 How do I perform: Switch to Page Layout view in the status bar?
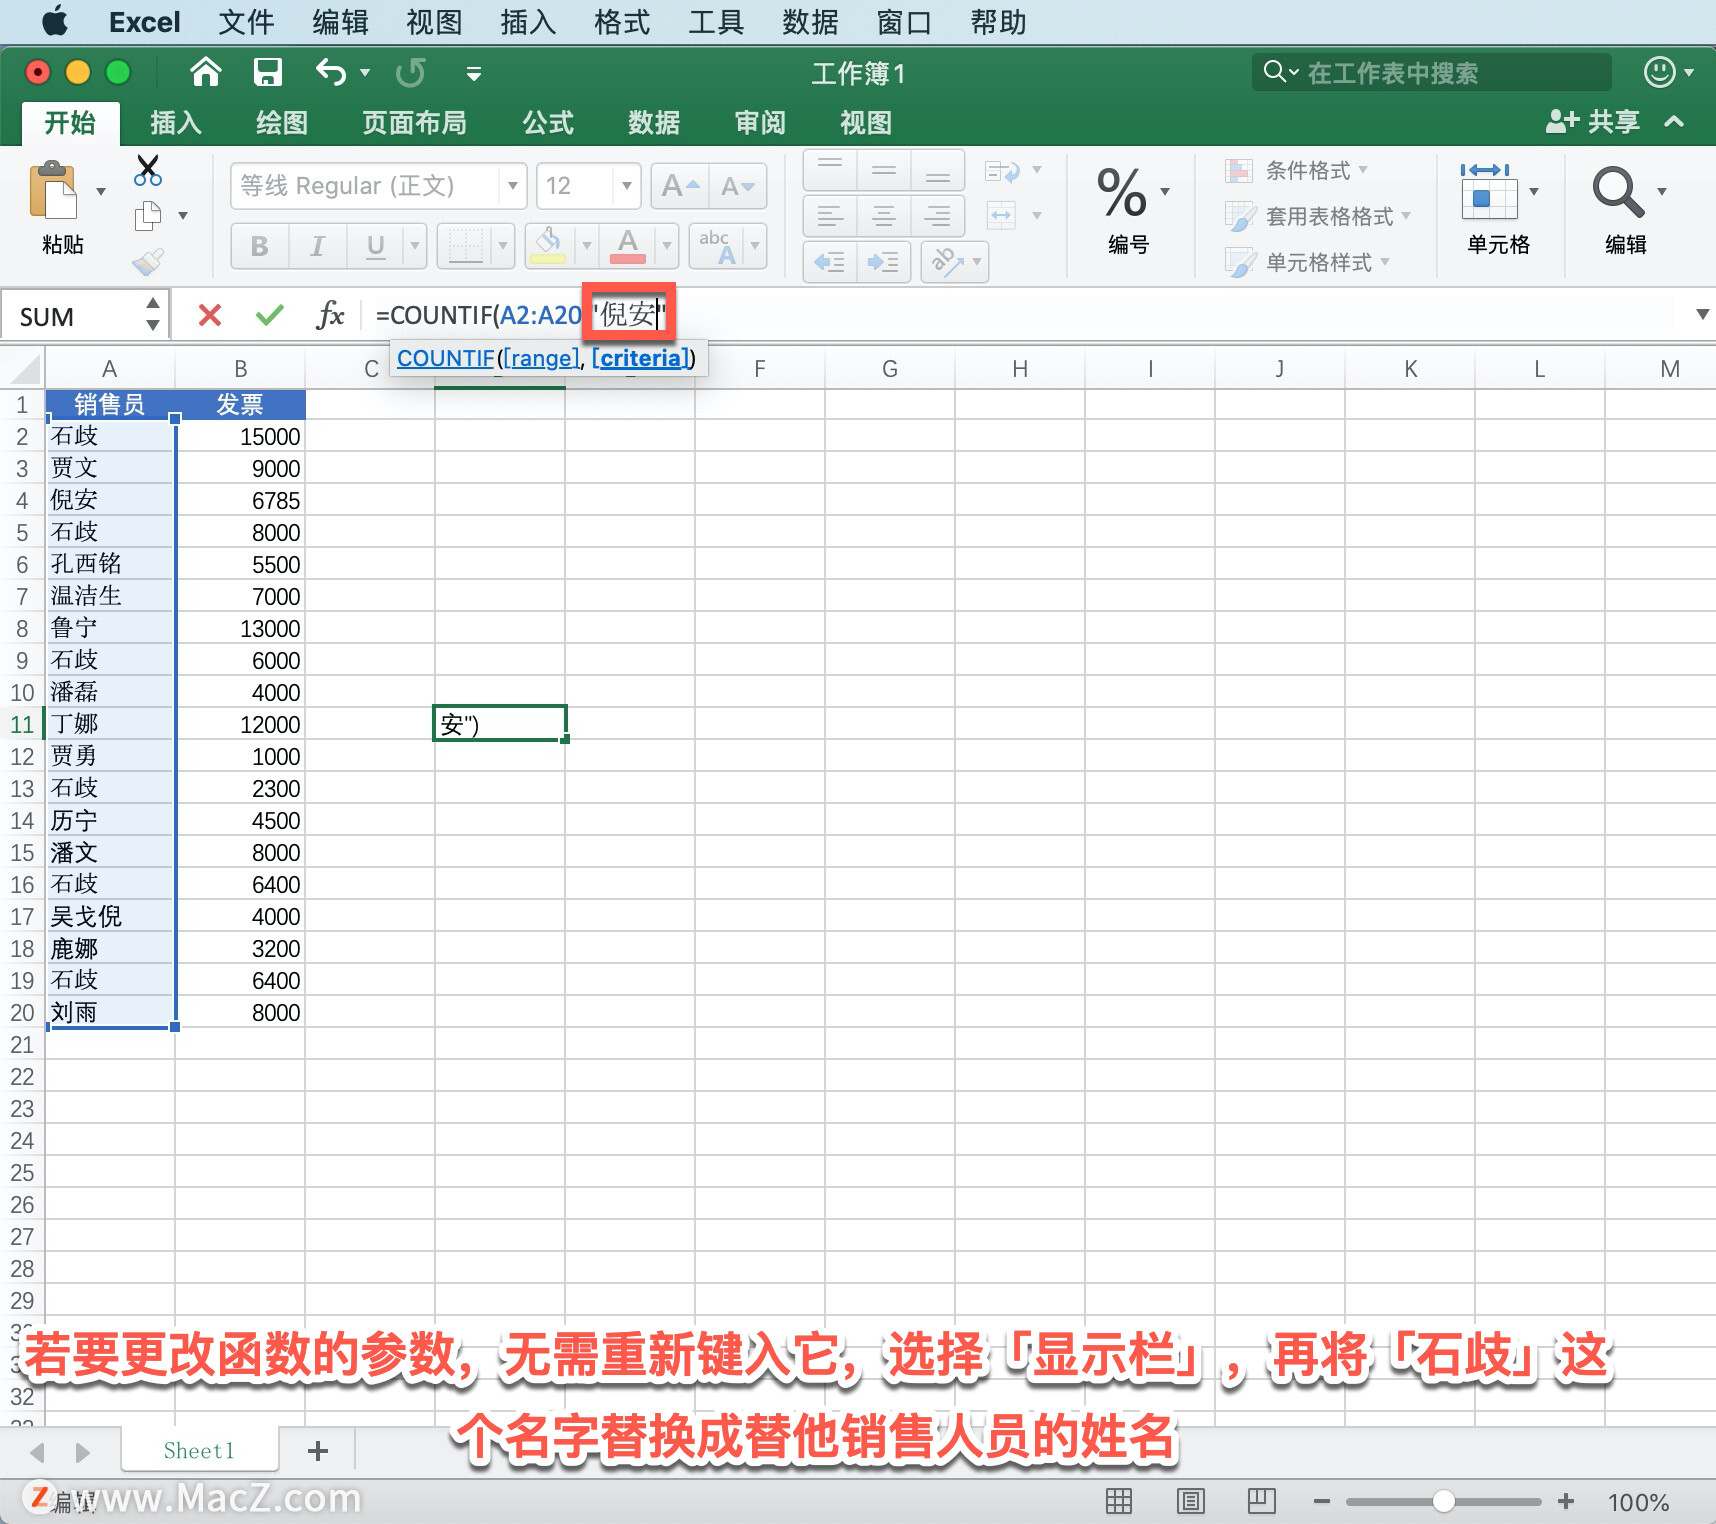click(1190, 1500)
